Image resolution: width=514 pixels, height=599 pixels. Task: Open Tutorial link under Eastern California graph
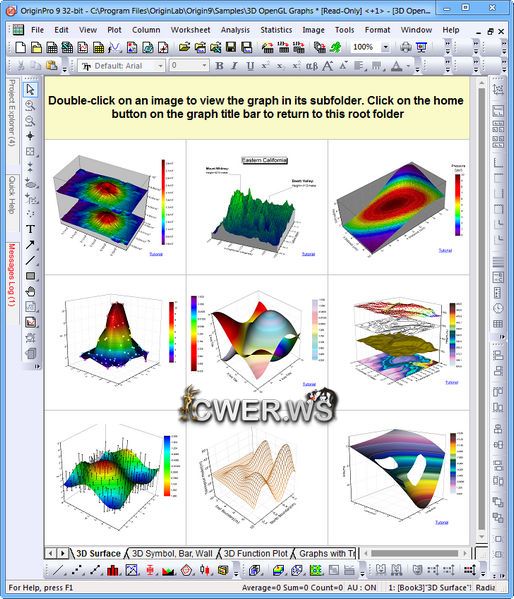pos(308,254)
